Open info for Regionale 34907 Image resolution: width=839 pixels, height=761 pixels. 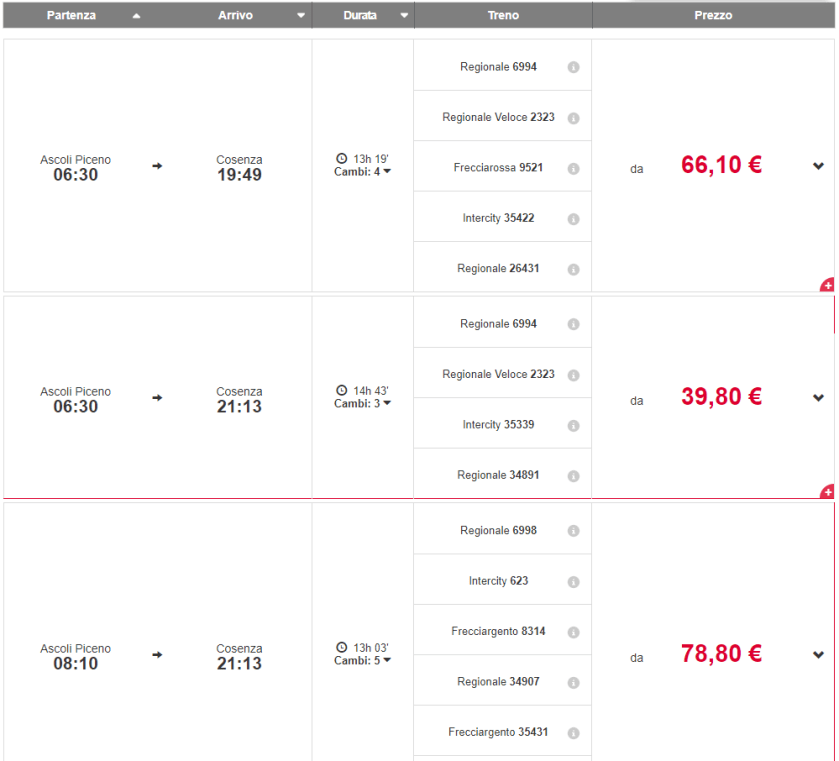pos(573,682)
